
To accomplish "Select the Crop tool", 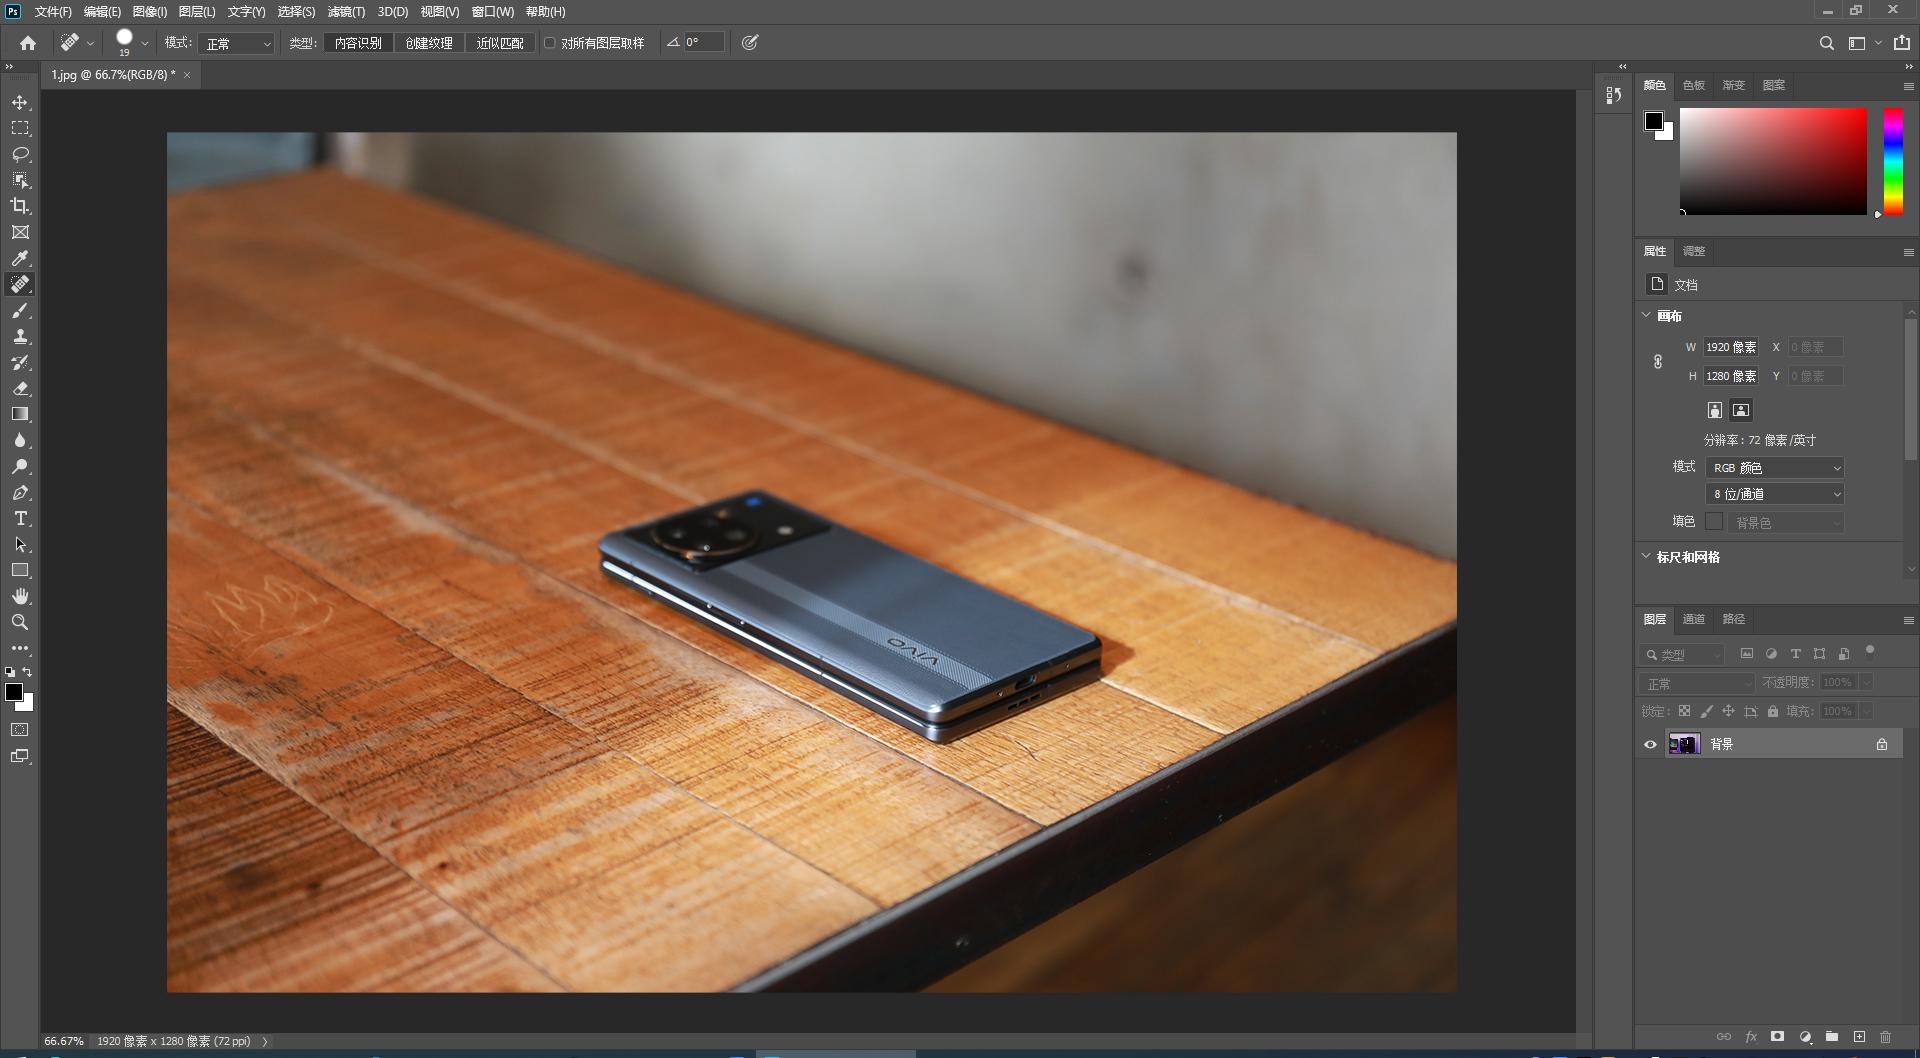I will click(20, 206).
